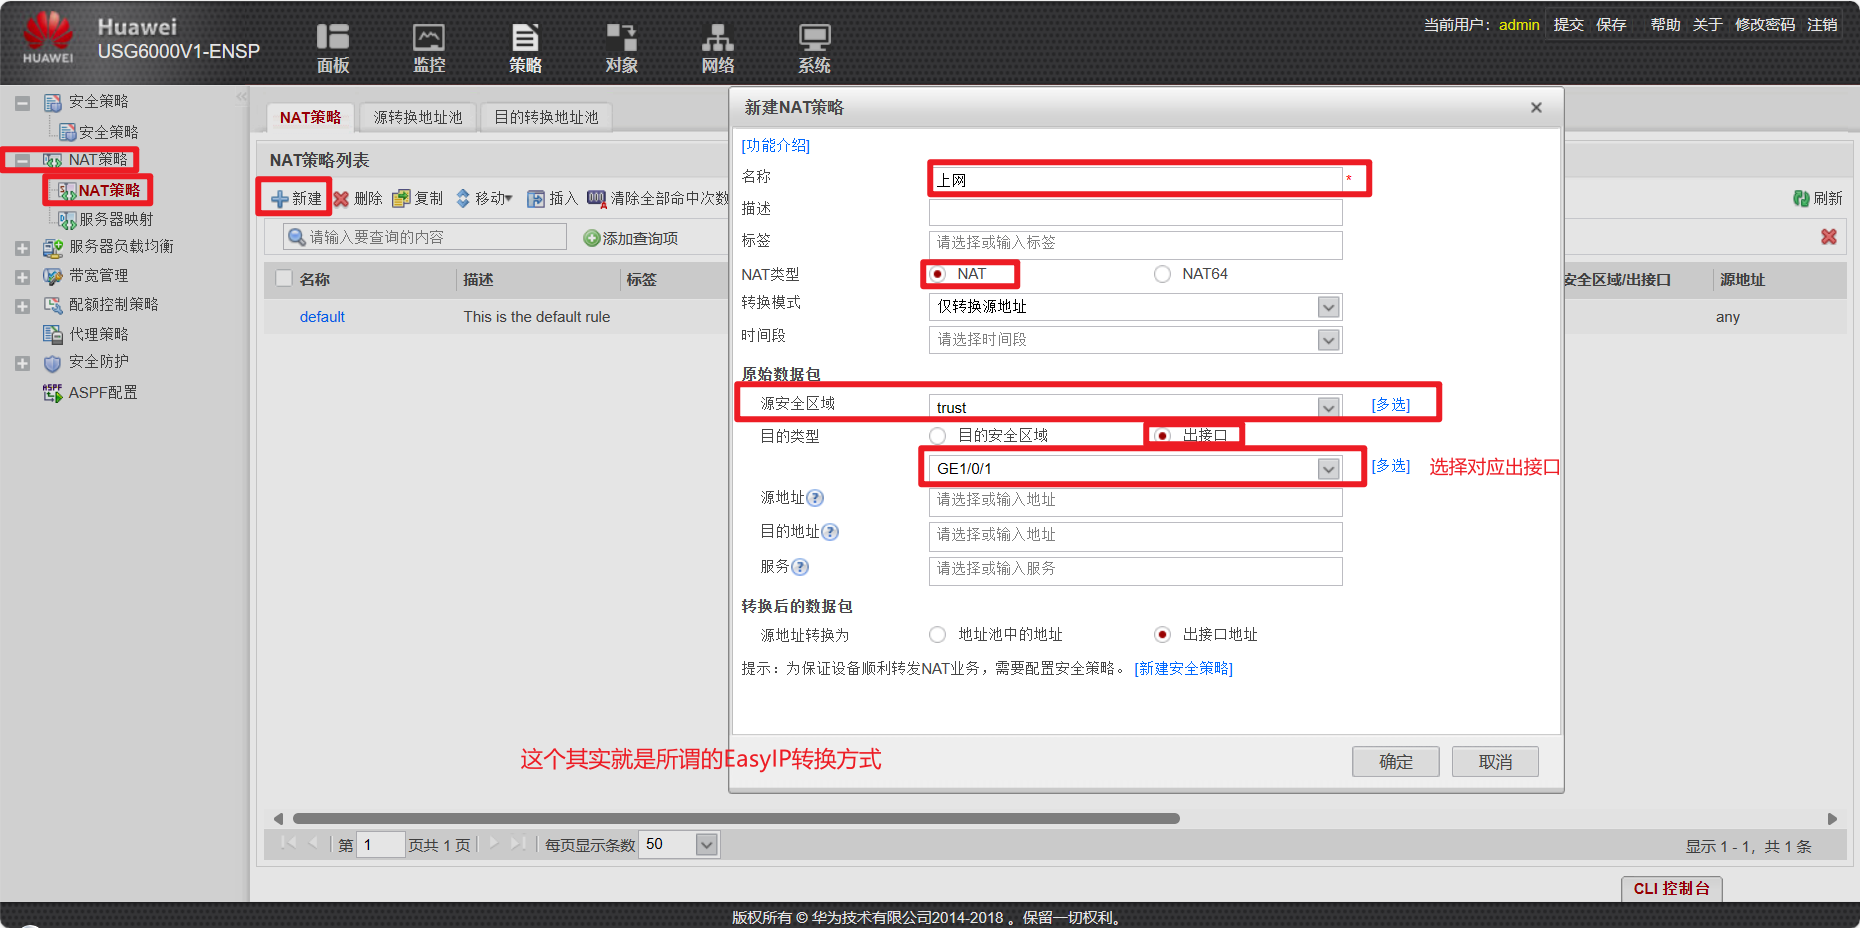
Task: Expand the 服务器负载均衡 tree node
Action: 22,248
